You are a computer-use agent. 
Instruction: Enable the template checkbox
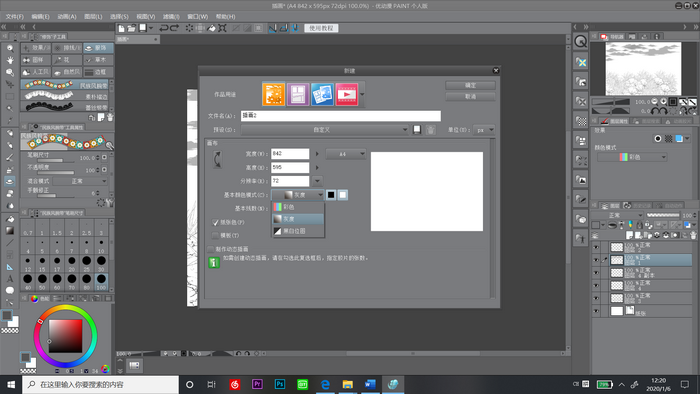coord(215,235)
